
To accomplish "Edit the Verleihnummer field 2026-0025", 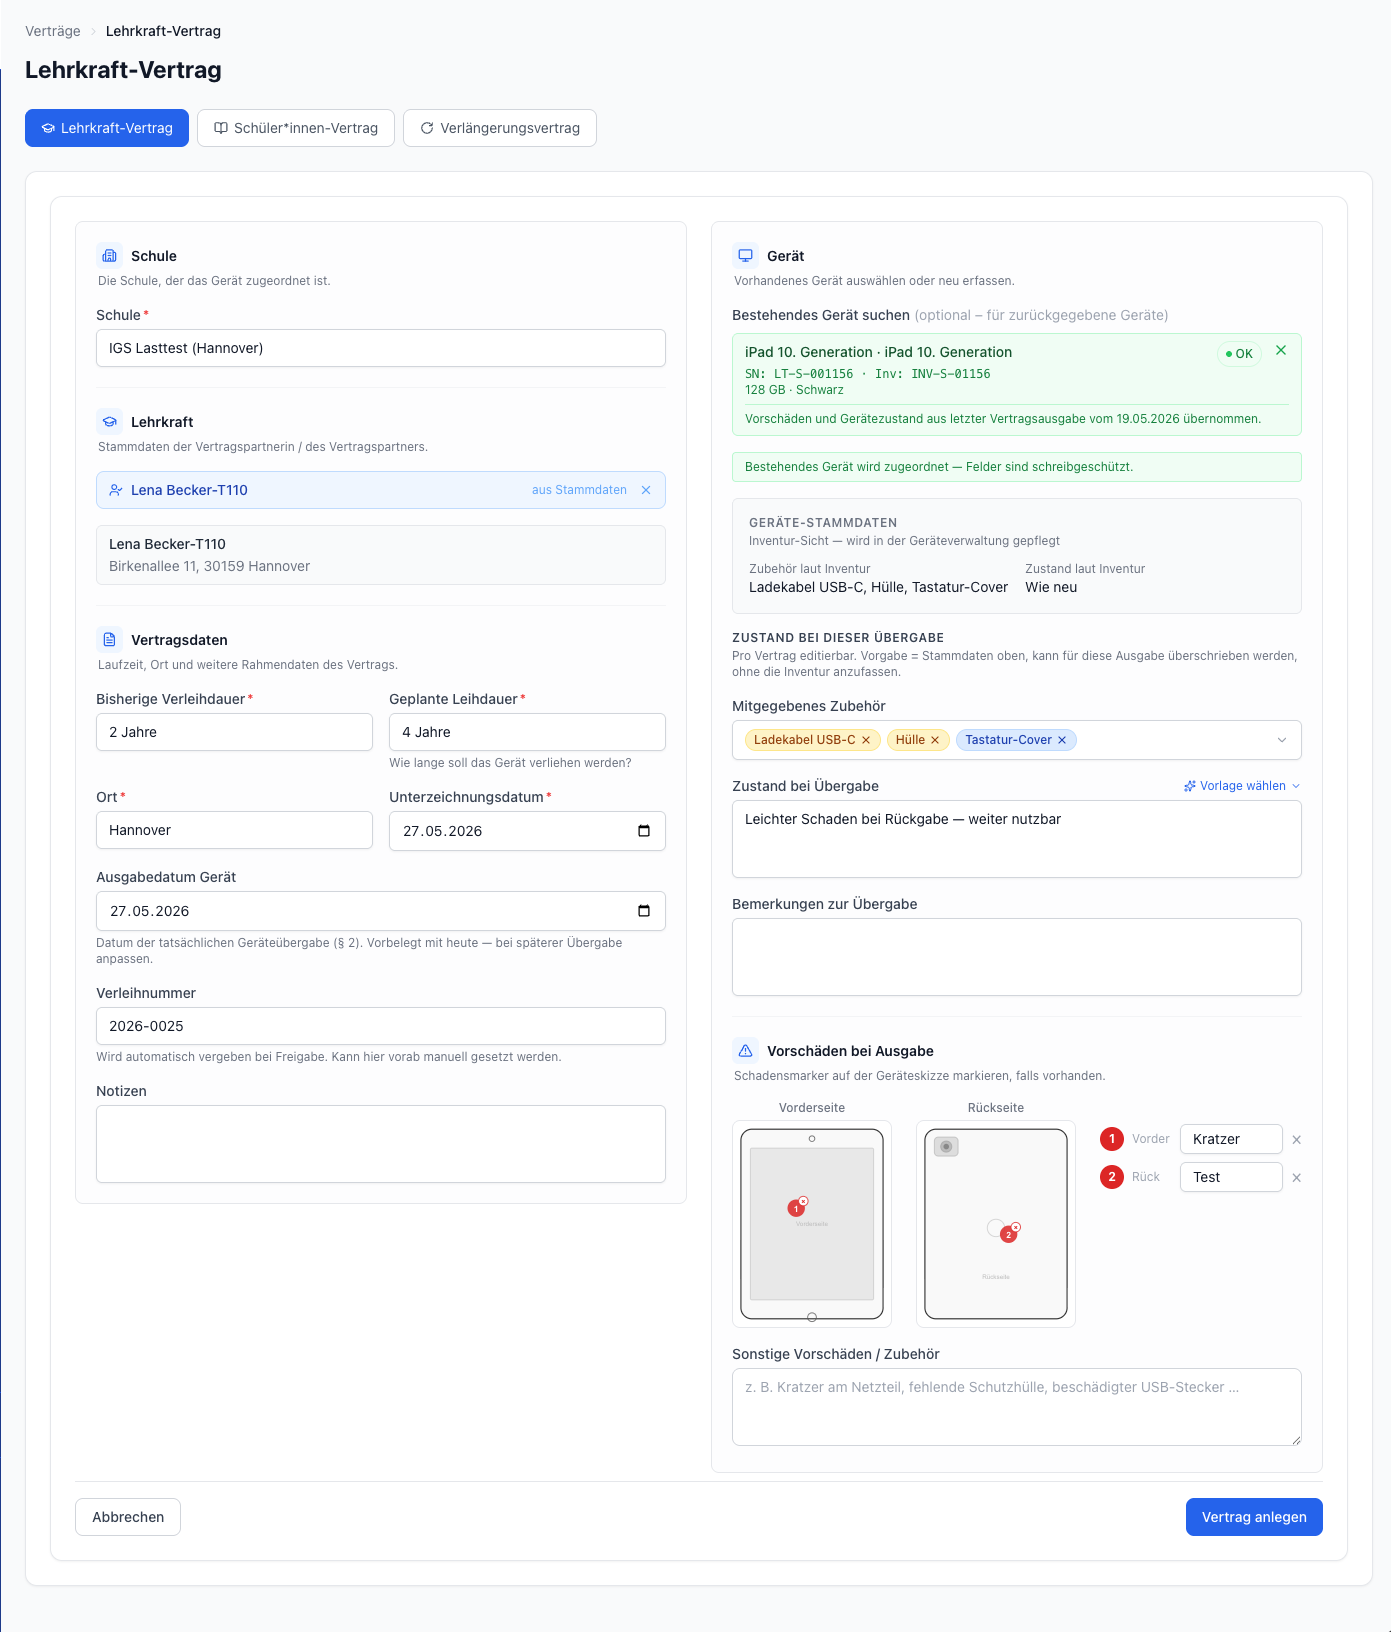I will point(381,1026).
